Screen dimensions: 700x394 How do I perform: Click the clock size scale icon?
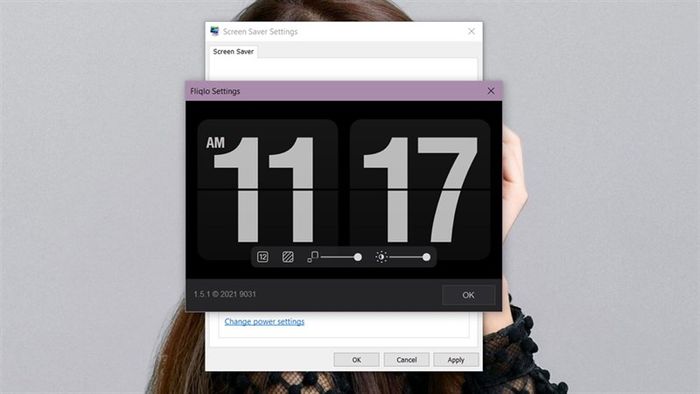312,257
